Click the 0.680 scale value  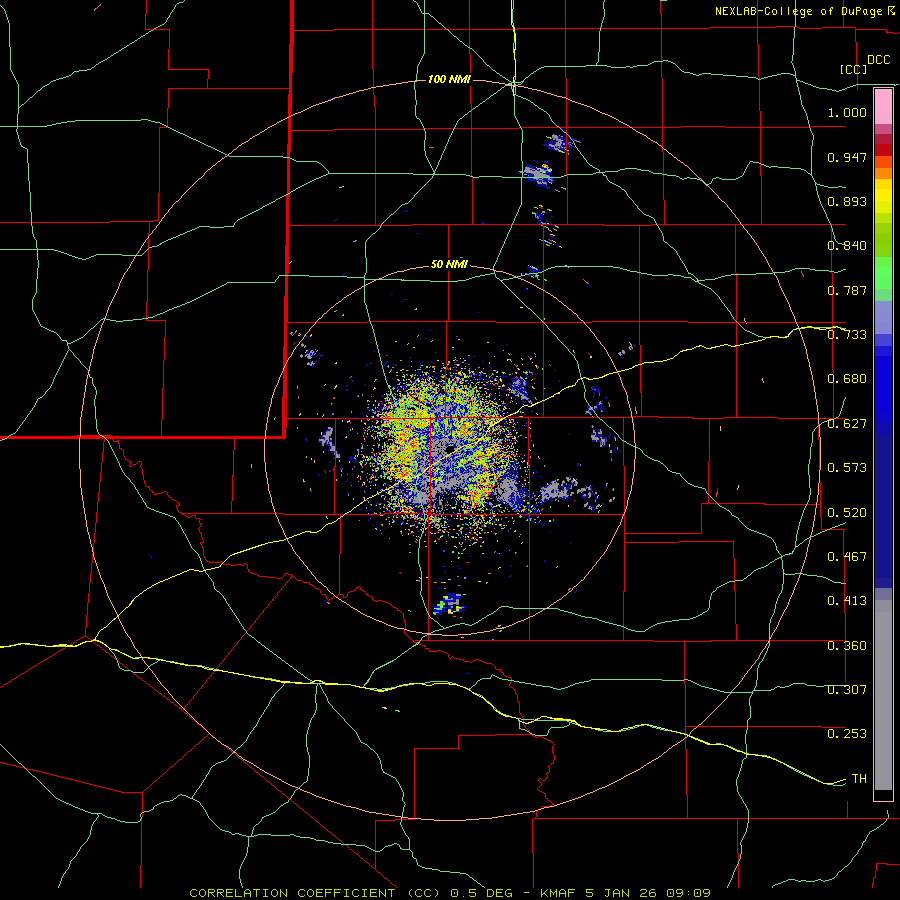(847, 379)
